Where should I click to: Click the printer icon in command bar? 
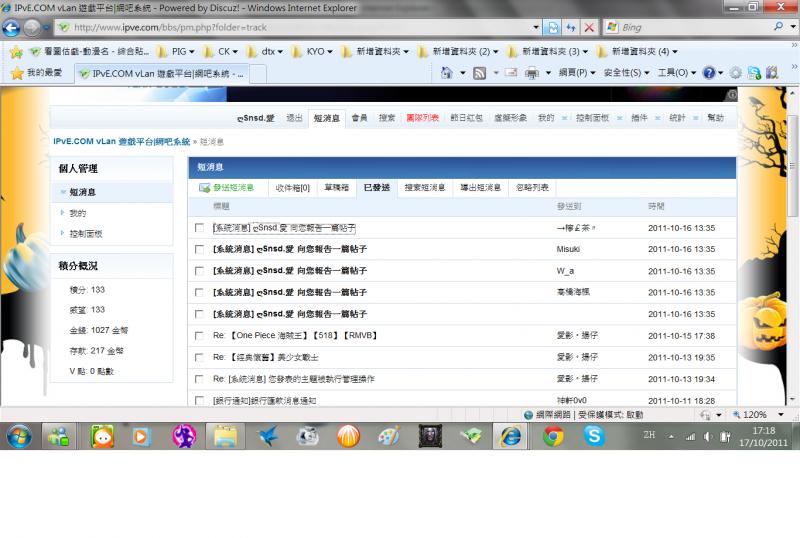coord(533,73)
